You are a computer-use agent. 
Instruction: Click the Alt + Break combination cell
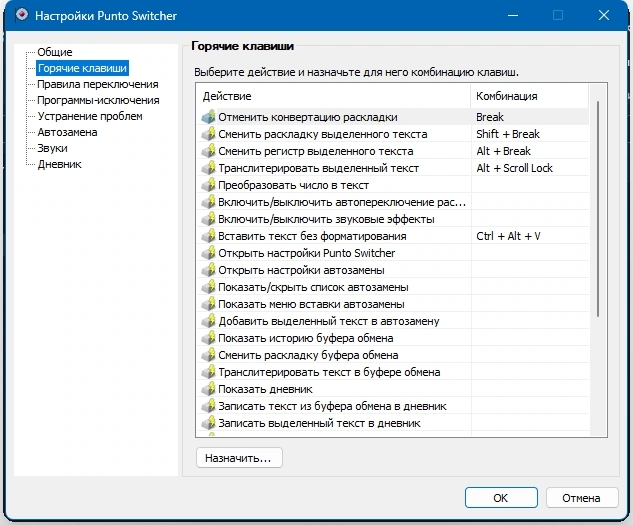tap(529, 151)
